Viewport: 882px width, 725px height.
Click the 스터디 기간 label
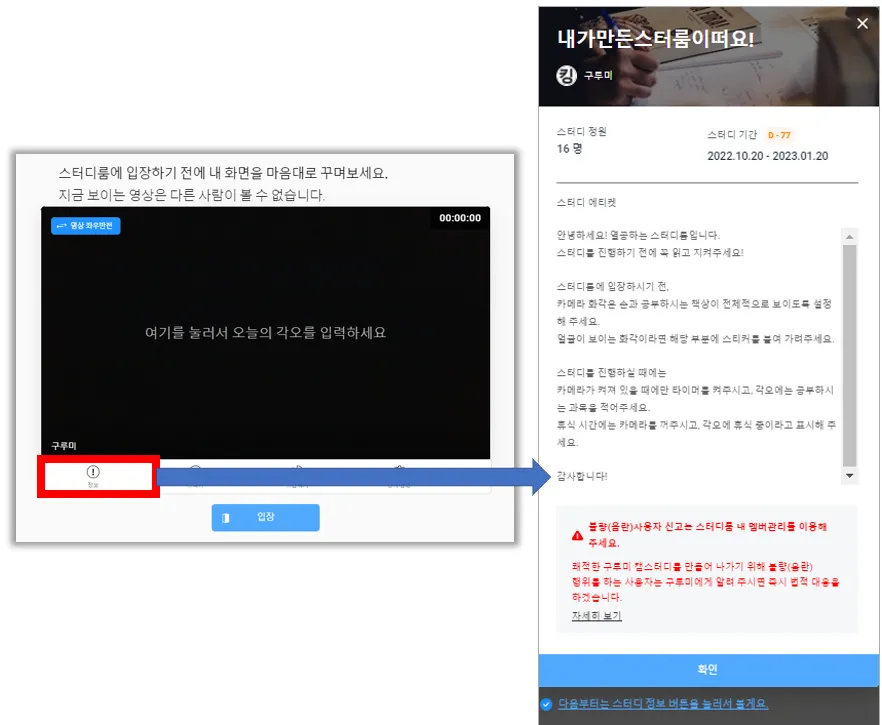[x=732, y=134]
